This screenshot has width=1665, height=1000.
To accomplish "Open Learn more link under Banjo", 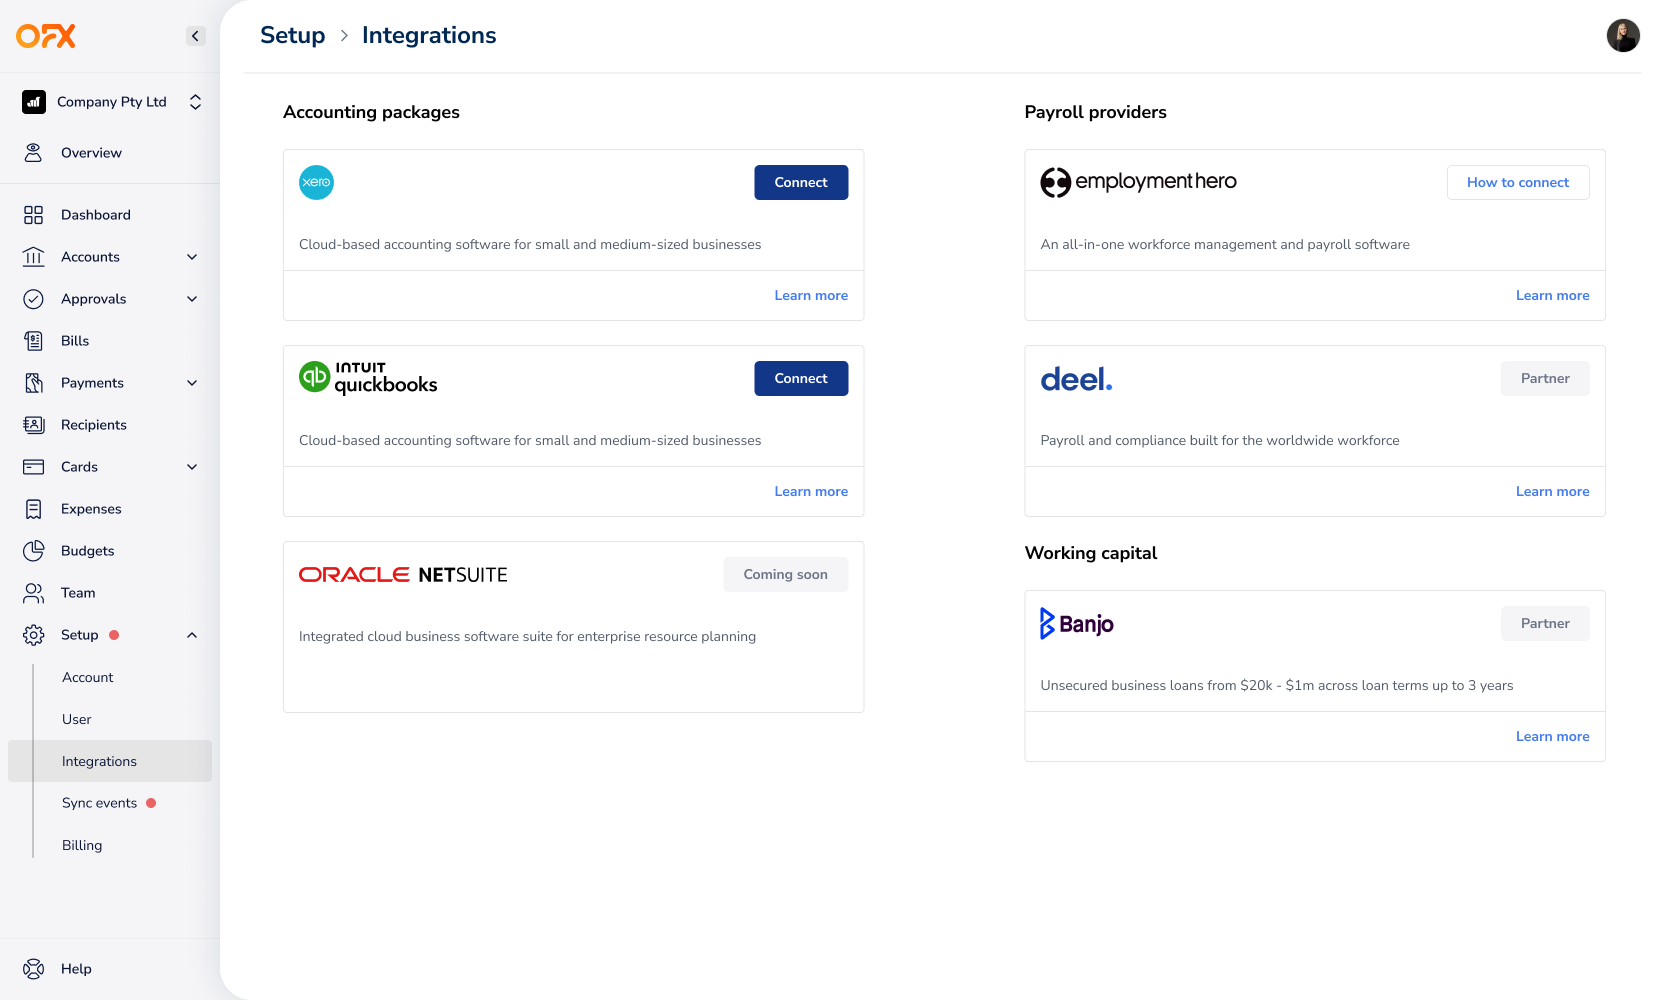I will pos(1552,737).
